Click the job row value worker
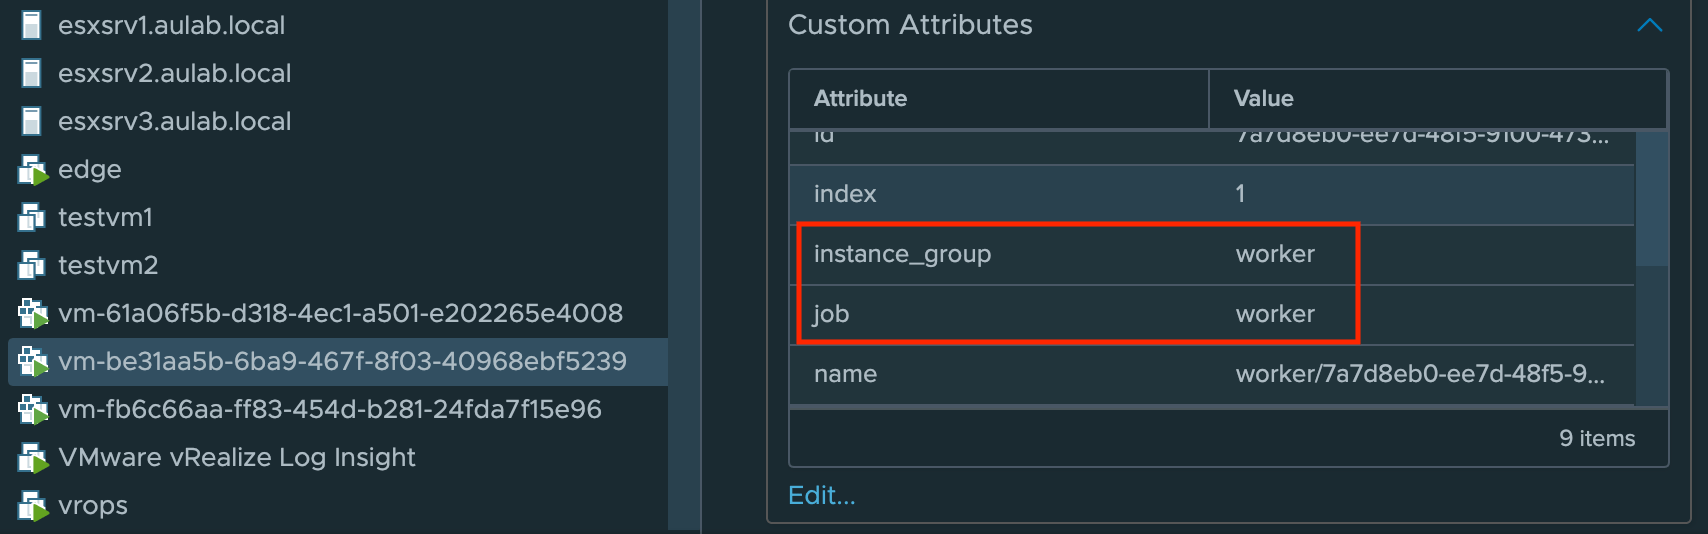 pos(1275,314)
